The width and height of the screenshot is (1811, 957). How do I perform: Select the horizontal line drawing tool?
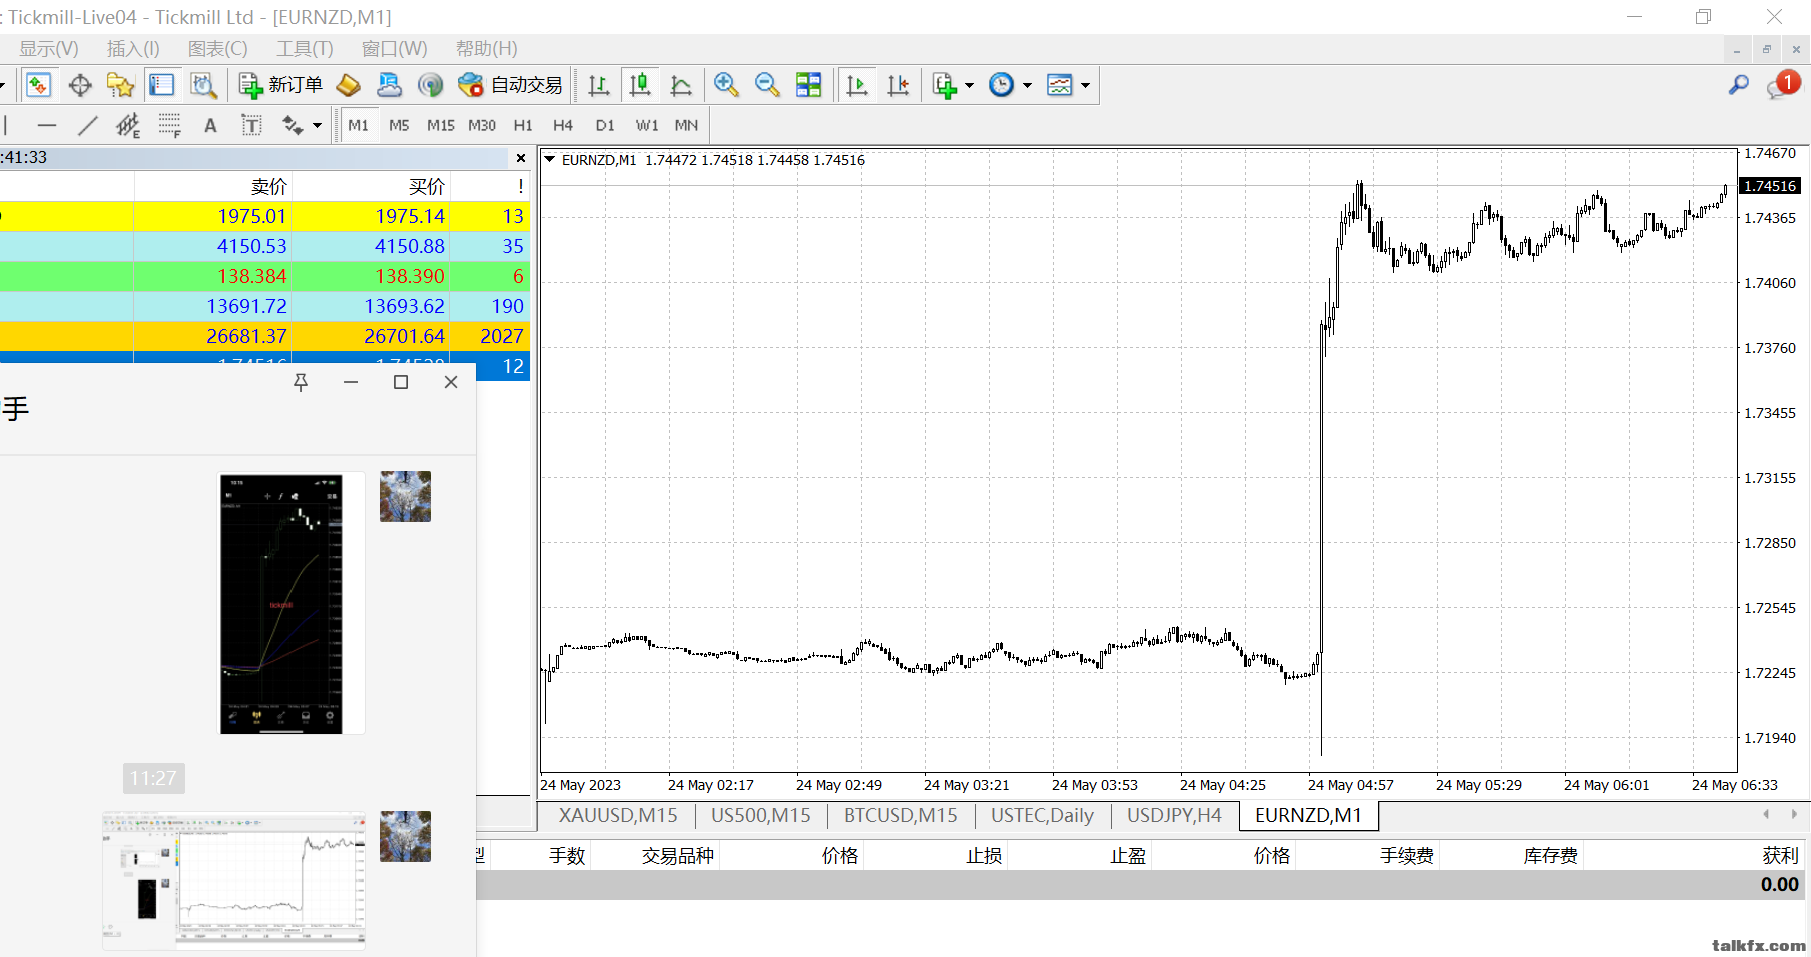click(x=47, y=125)
